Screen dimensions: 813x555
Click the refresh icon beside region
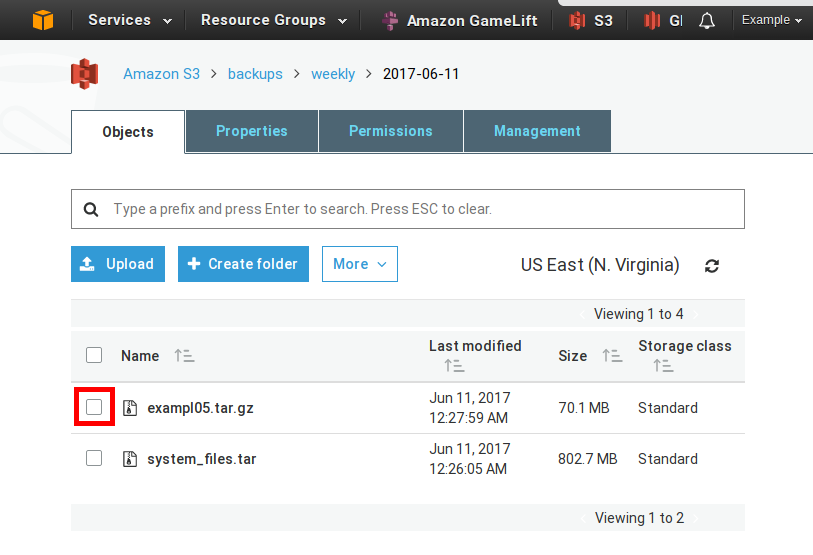coord(712,266)
